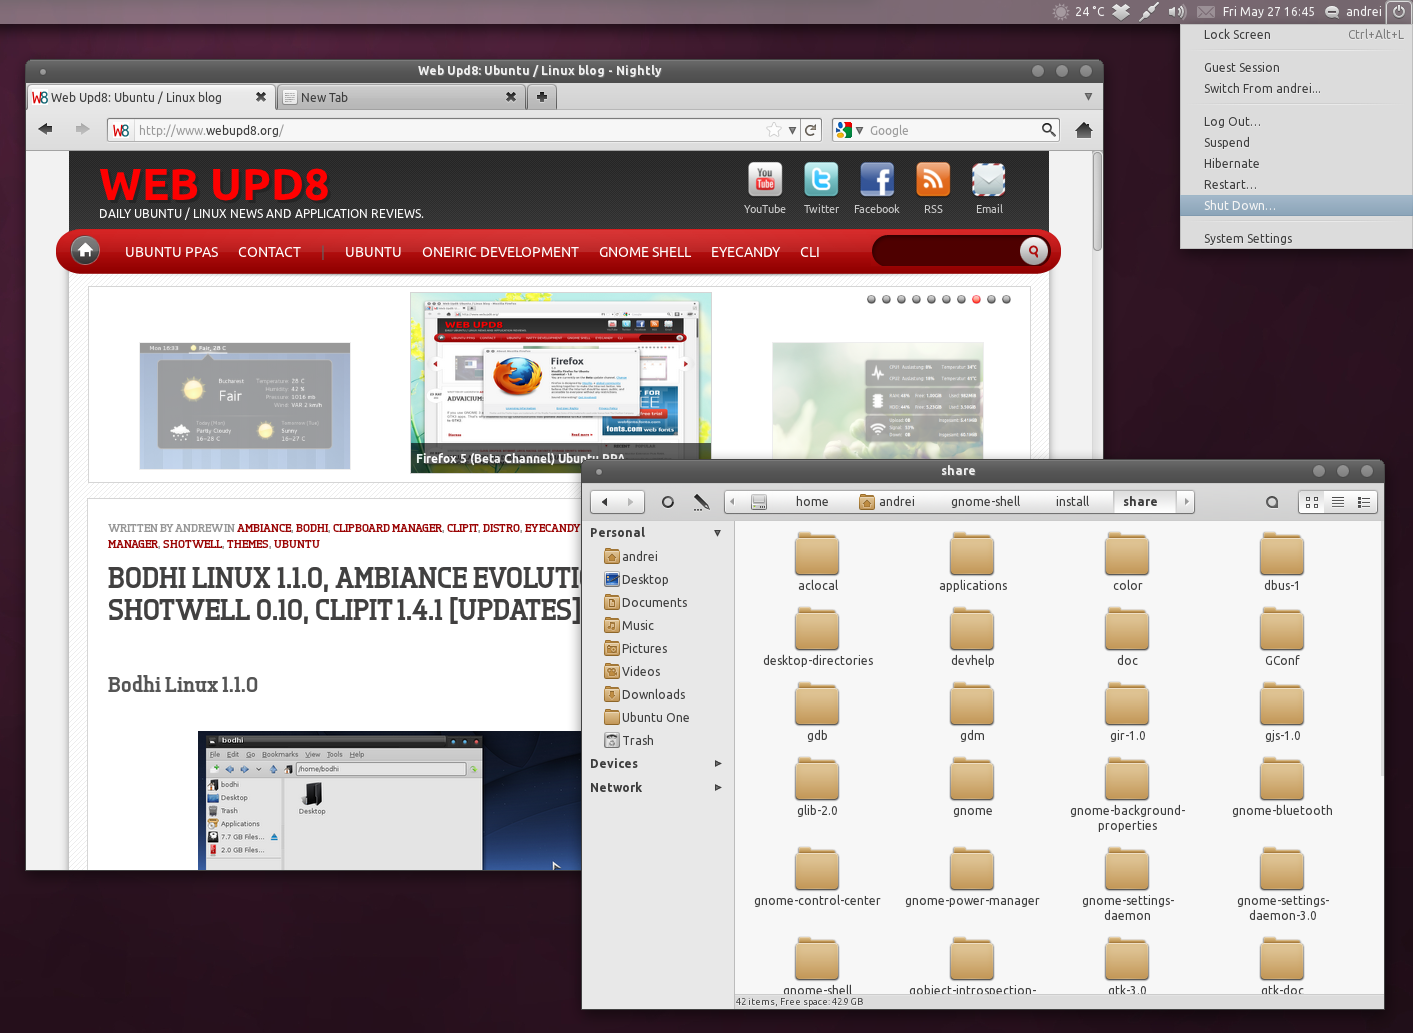Open a new tab with plus button
The width and height of the screenshot is (1413, 1033).
(542, 97)
